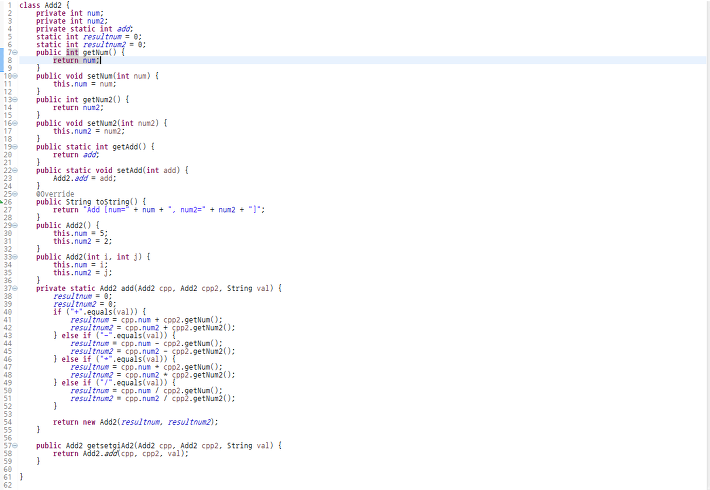The height and width of the screenshot is (490, 710).
Task: Click 'this.num = i;' on line 34
Action: point(81,264)
